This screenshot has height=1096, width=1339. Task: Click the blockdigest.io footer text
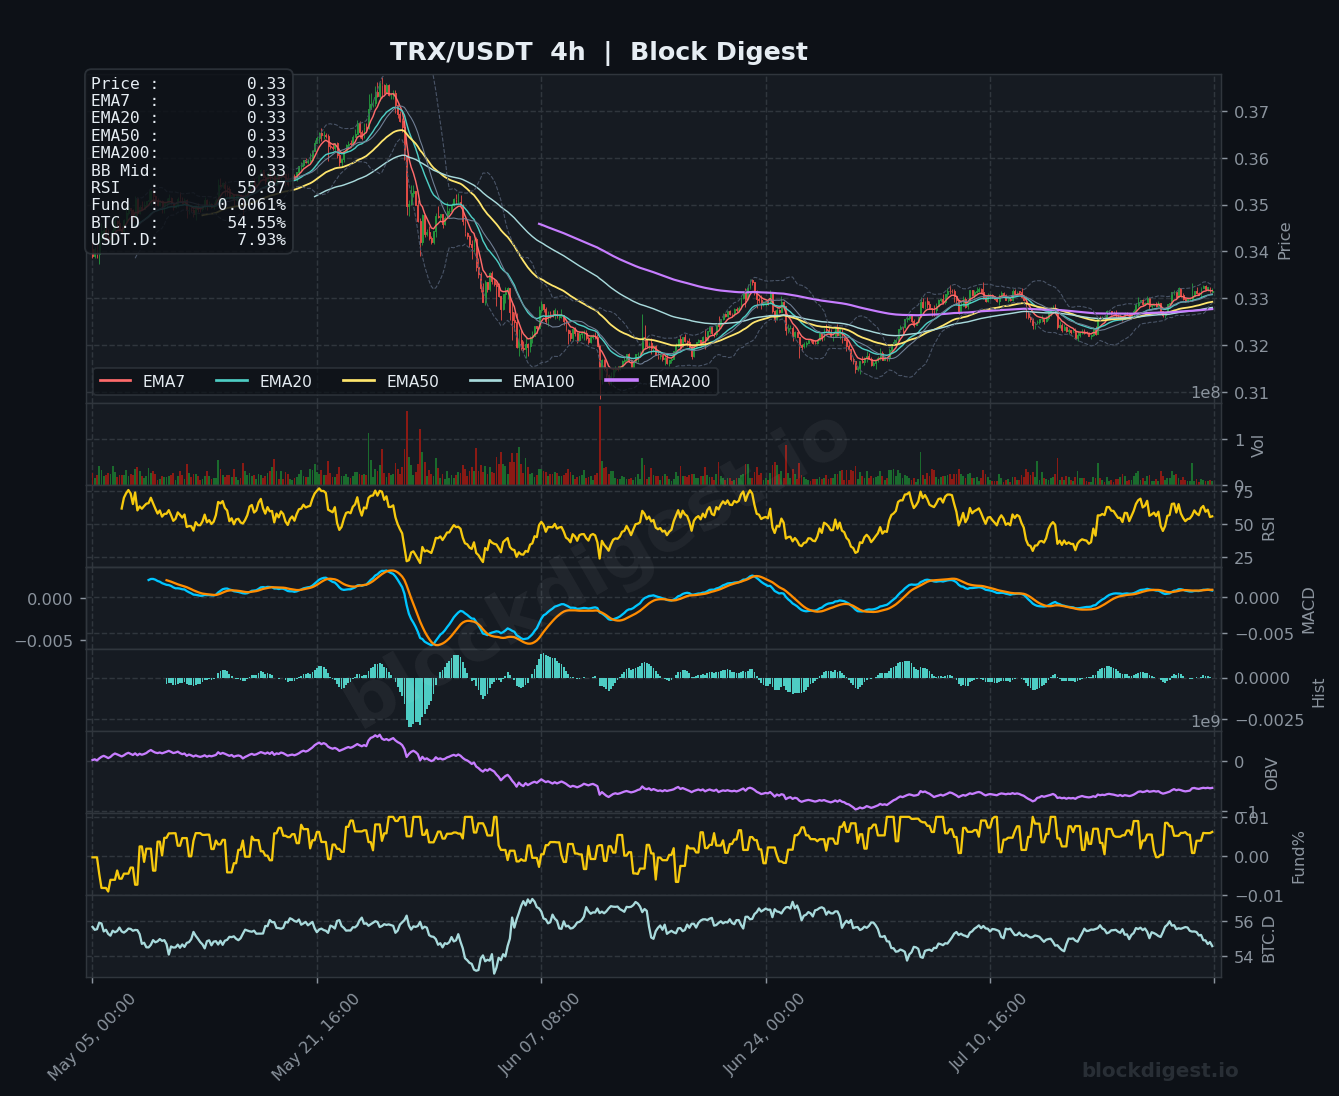pos(1160,1071)
